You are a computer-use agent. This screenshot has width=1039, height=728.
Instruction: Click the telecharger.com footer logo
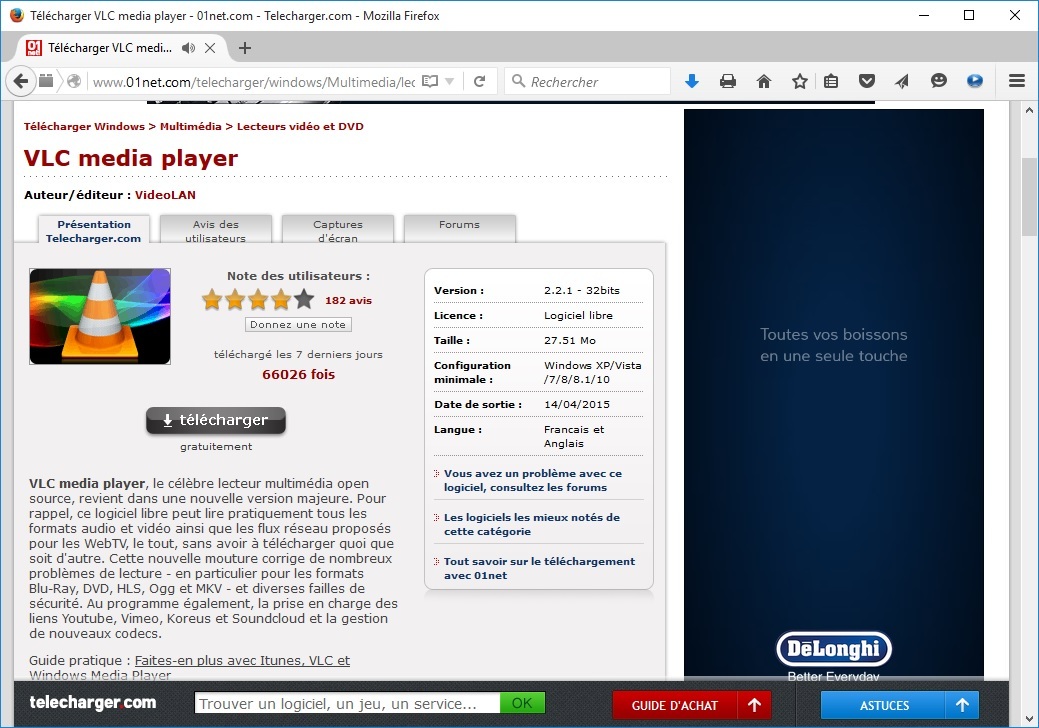(93, 703)
